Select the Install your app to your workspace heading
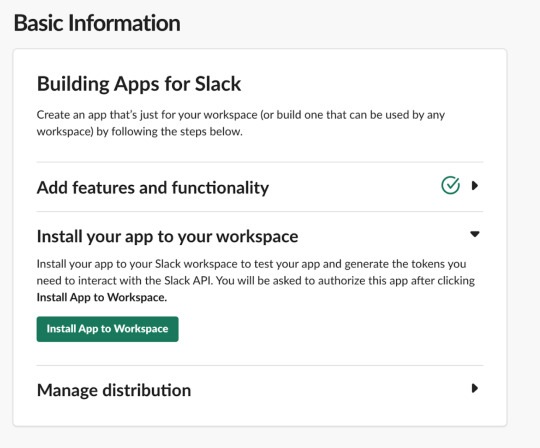This screenshot has width=540, height=448. click(x=167, y=237)
